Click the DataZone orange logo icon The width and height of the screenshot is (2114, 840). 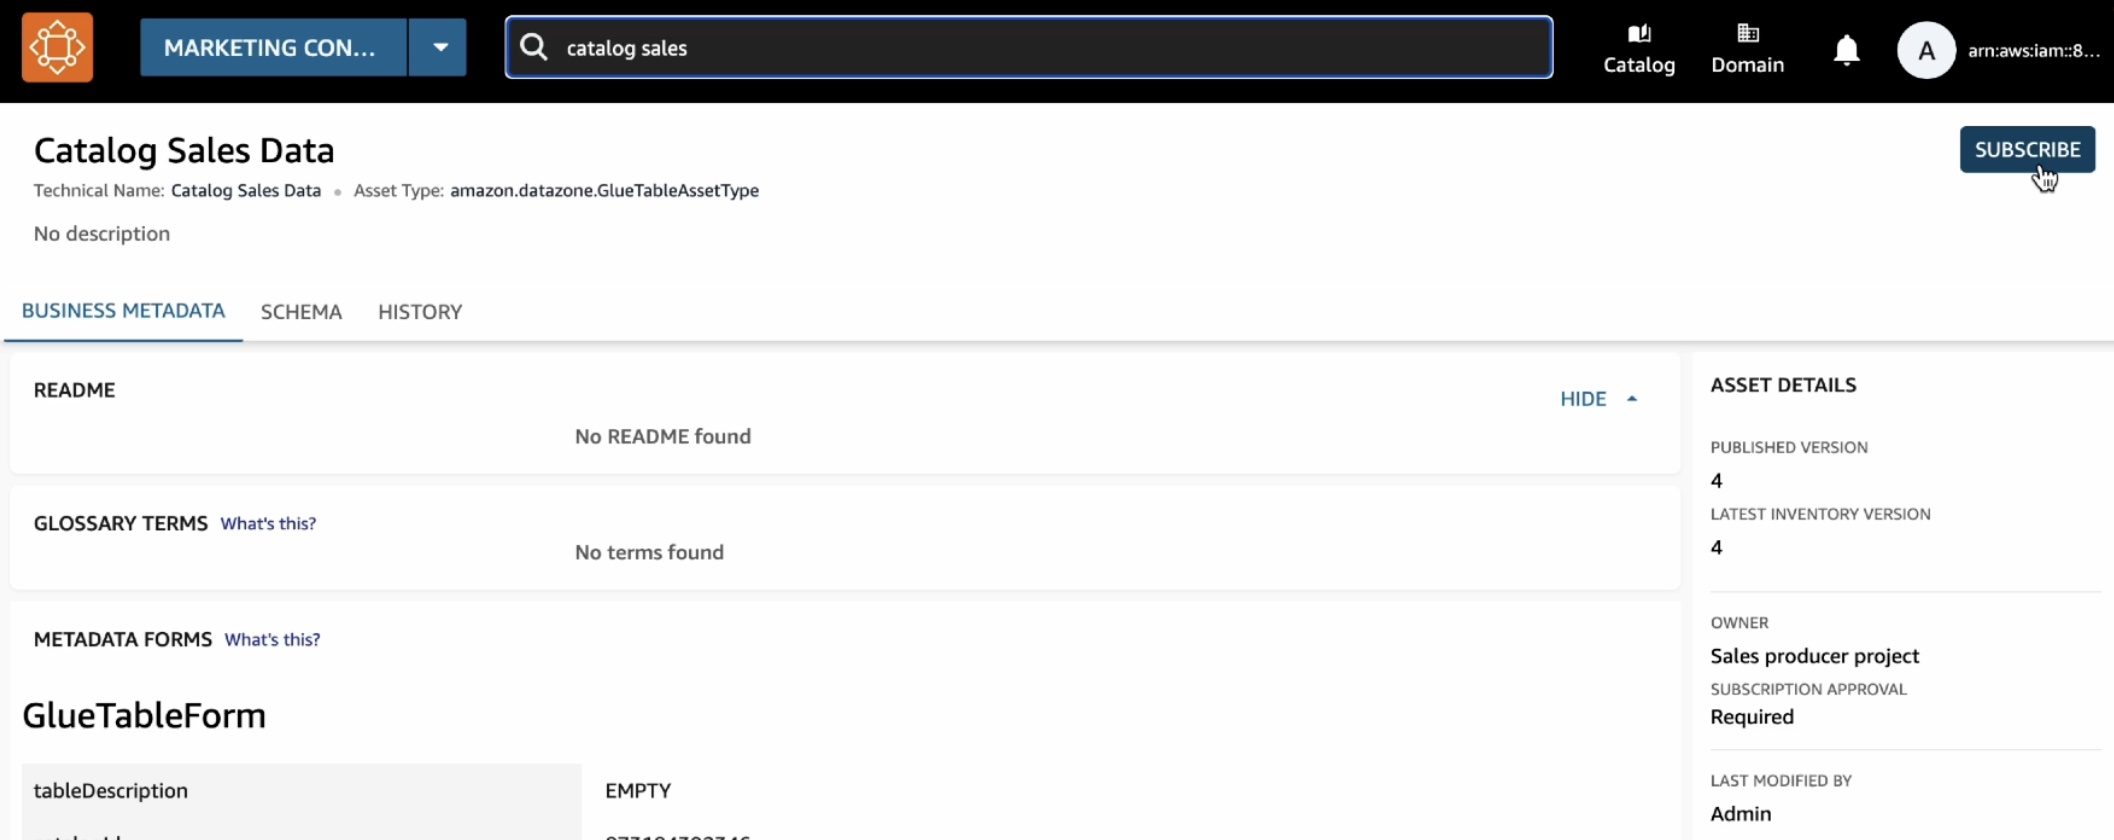click(57, 47)
